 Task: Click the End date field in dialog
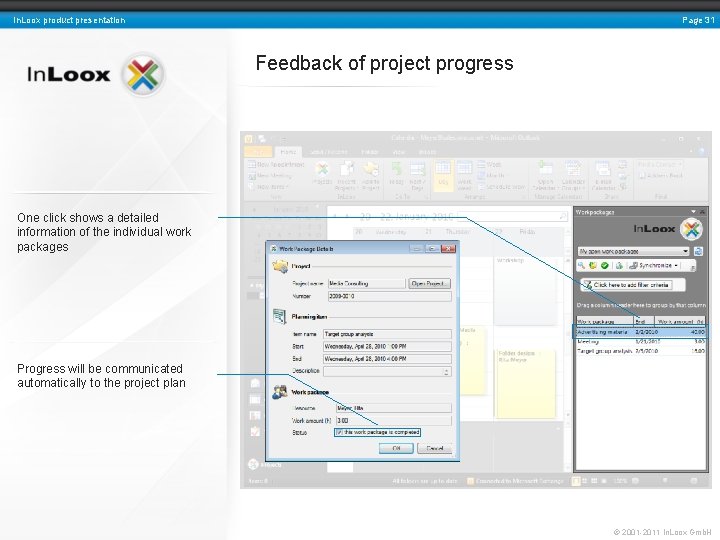[387, 359]
